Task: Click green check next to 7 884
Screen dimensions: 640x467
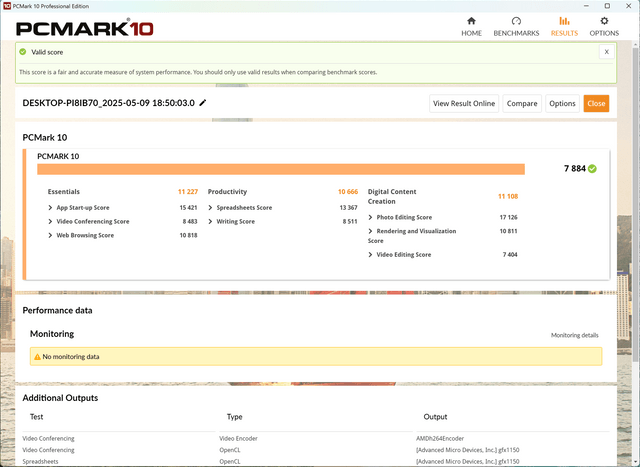Action: 592,169
